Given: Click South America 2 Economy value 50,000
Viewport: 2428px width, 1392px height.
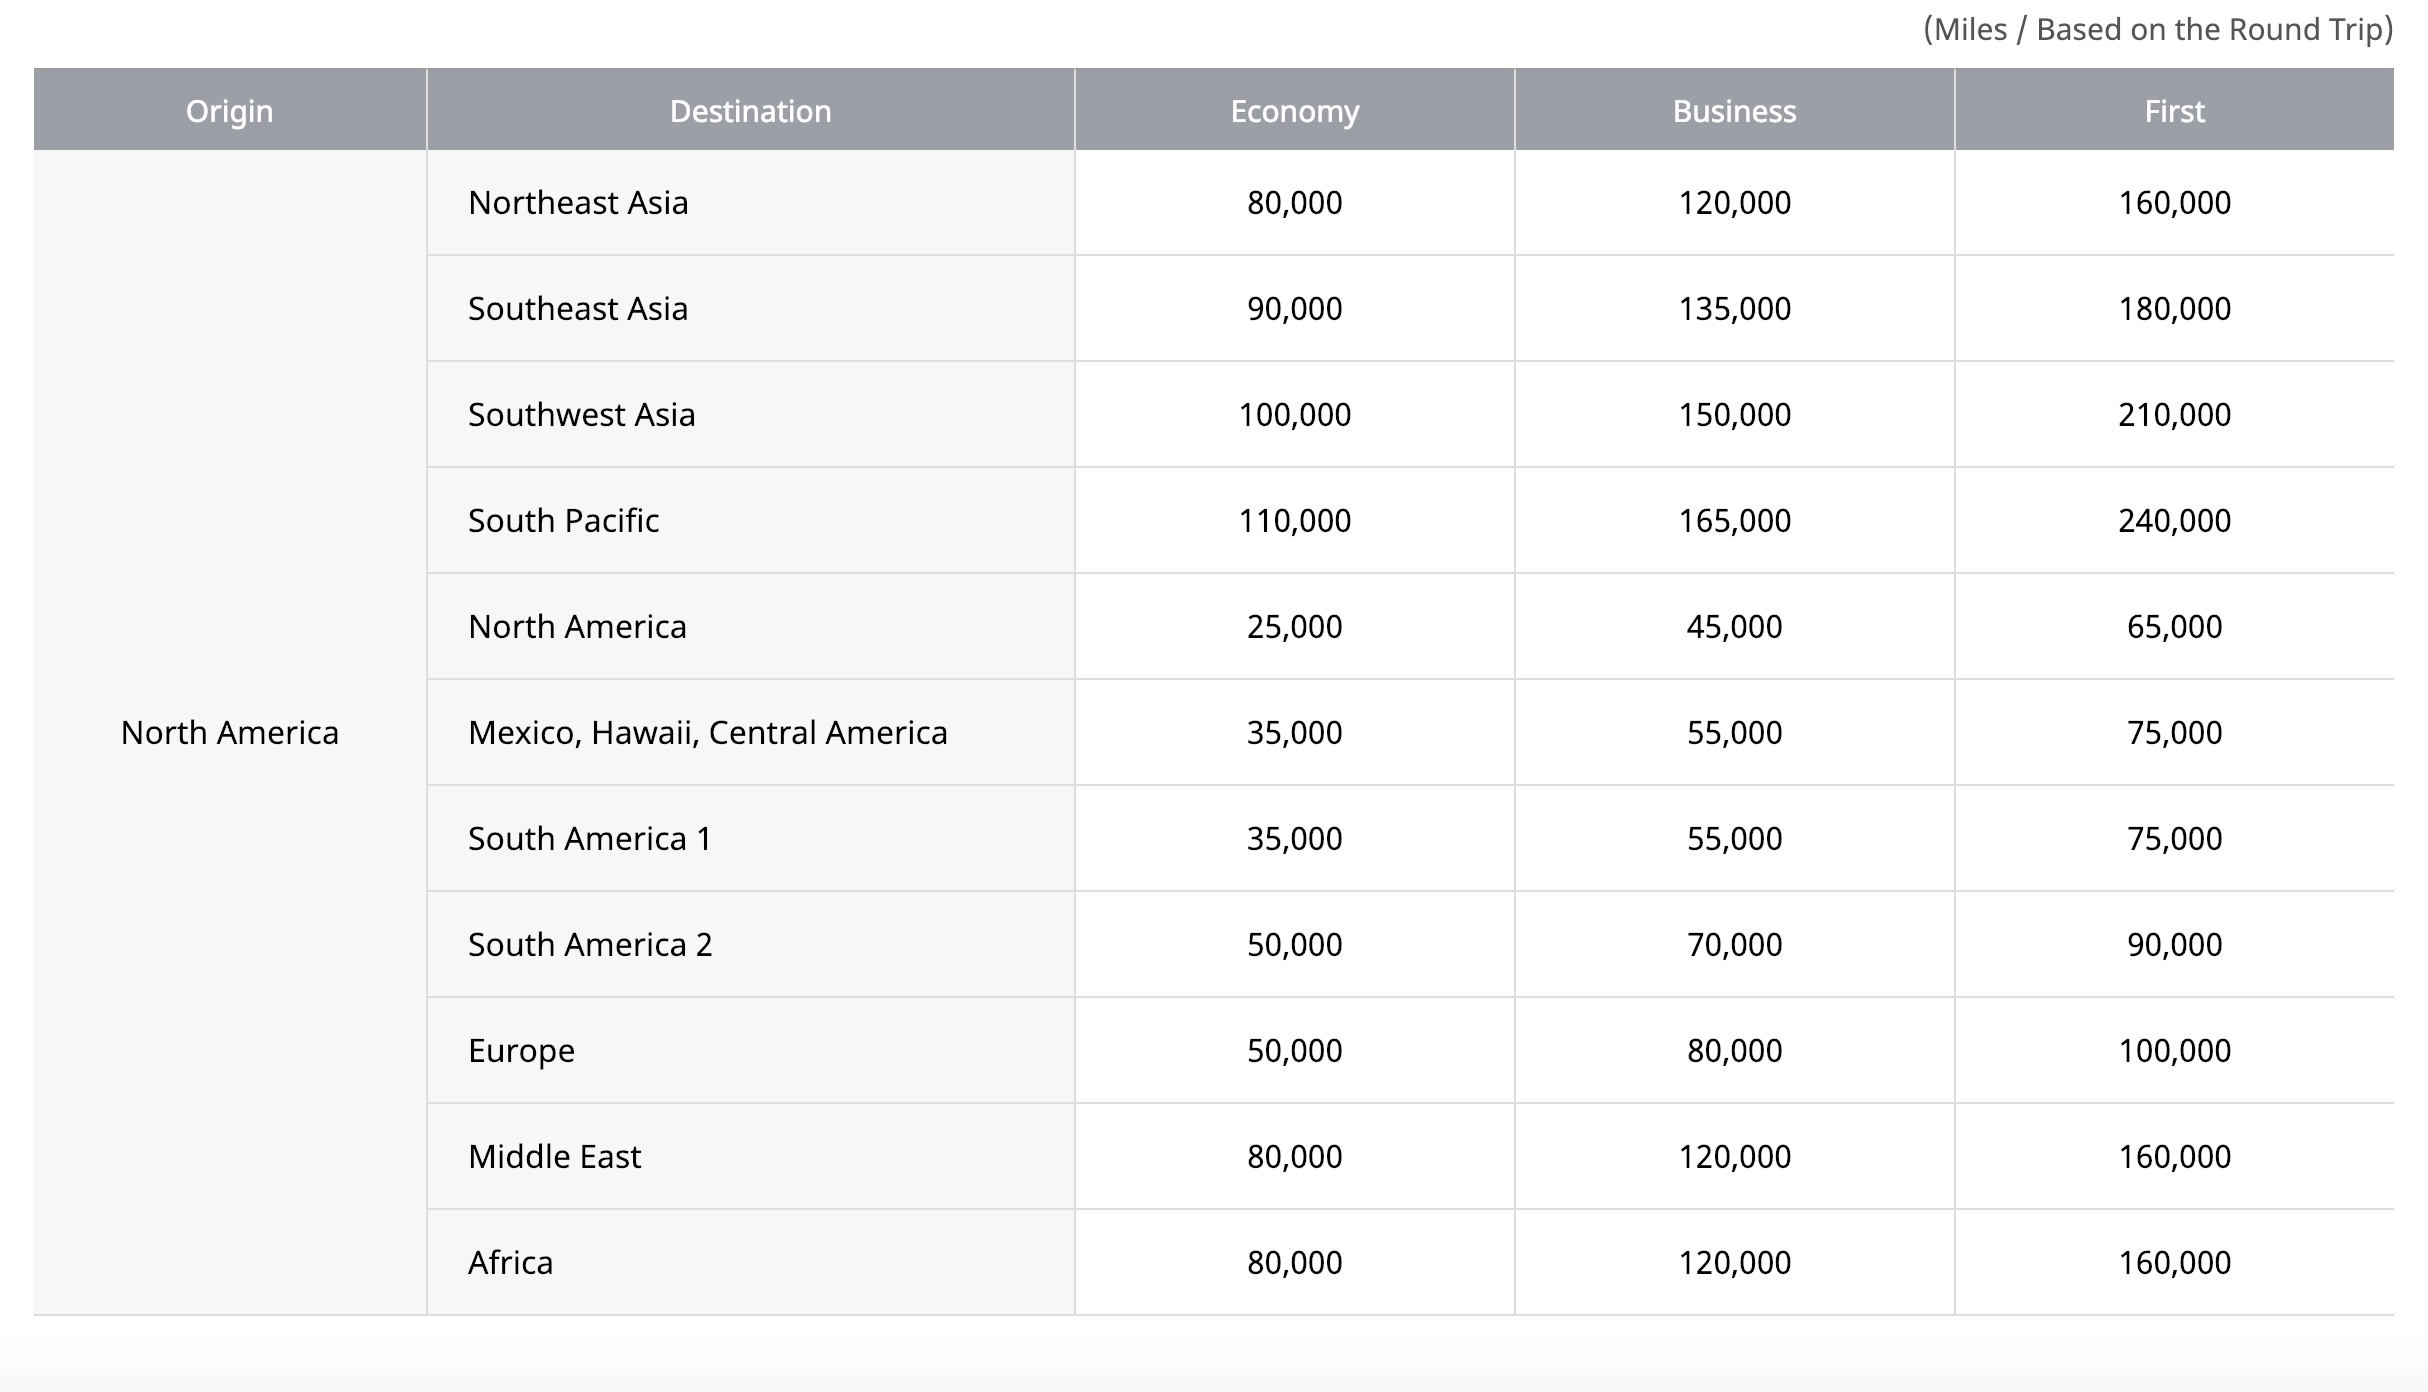Looking at the screenshot, I should 1294,944.
